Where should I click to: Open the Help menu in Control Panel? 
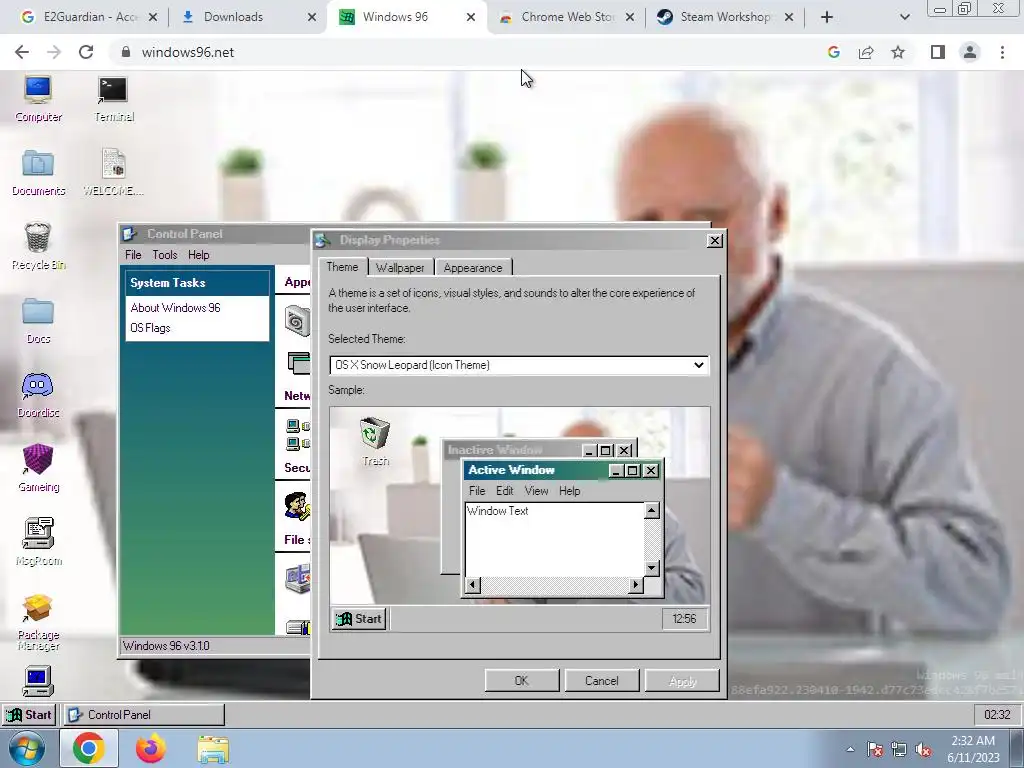click(199, 255)
